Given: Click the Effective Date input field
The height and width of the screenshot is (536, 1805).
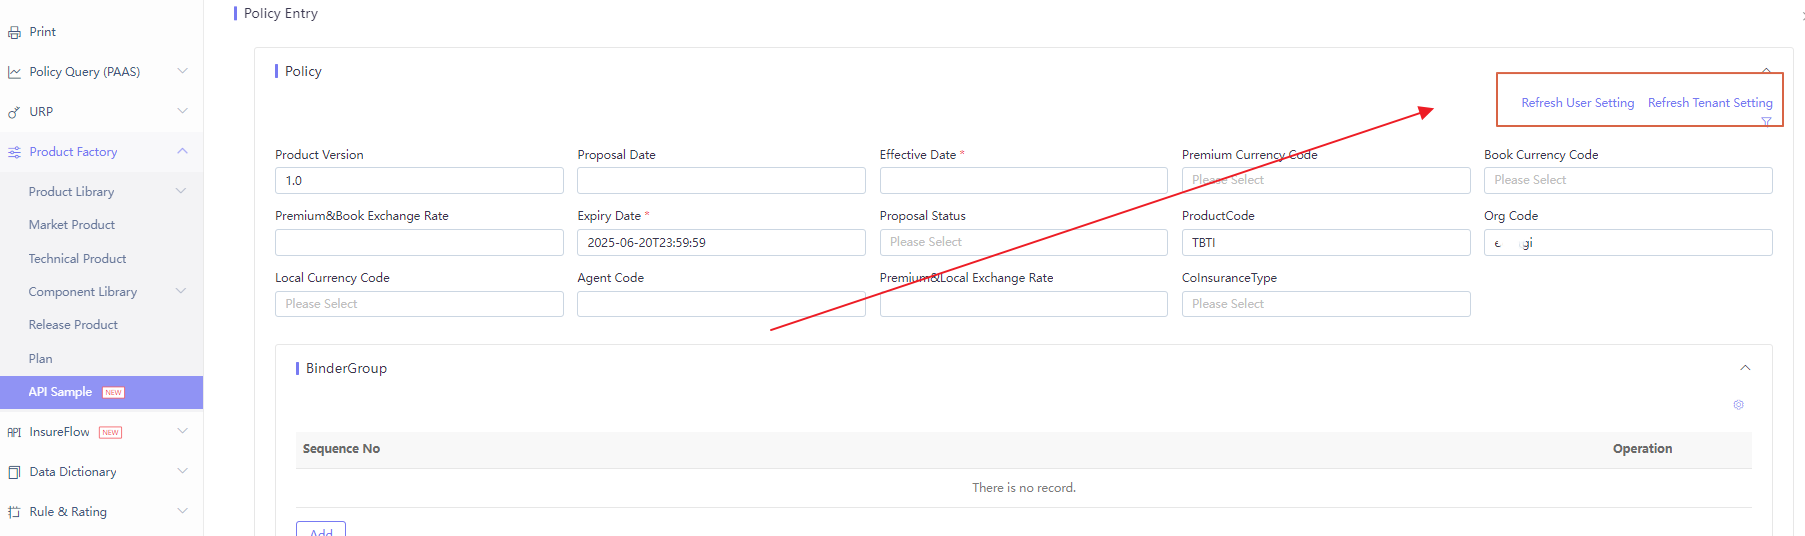Looking at the screenshot, I should (x=1023, y=181).
